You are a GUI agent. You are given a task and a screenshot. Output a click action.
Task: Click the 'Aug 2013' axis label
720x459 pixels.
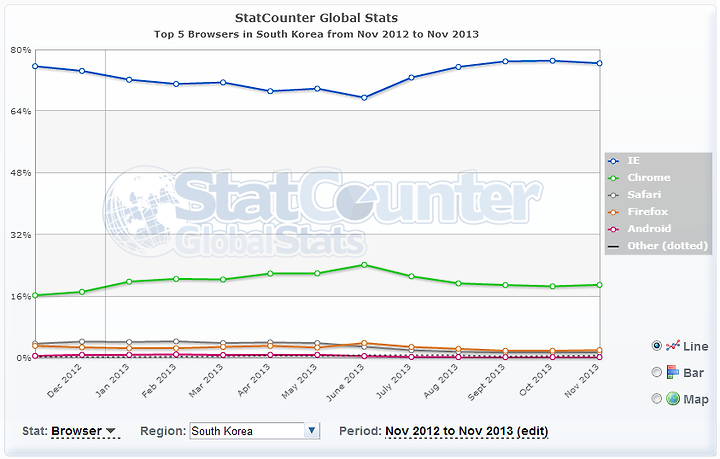[441, 381]
